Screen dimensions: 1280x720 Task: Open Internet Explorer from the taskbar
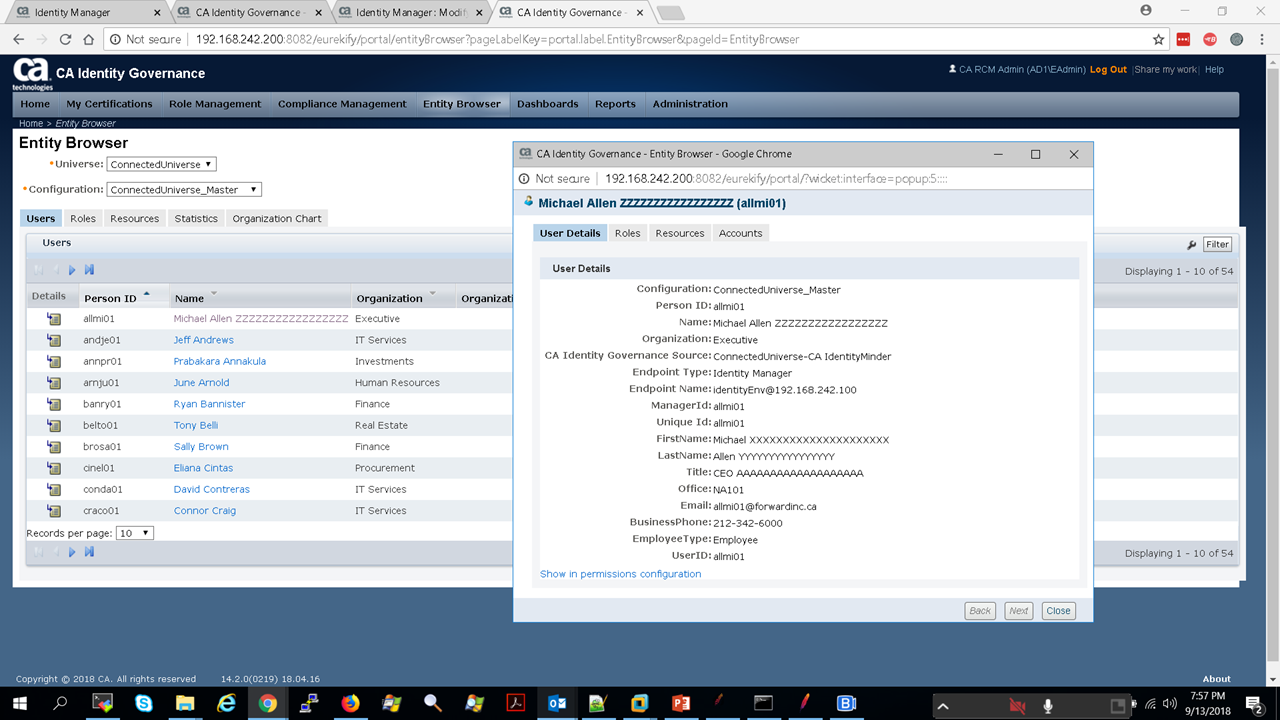point(226,704)
